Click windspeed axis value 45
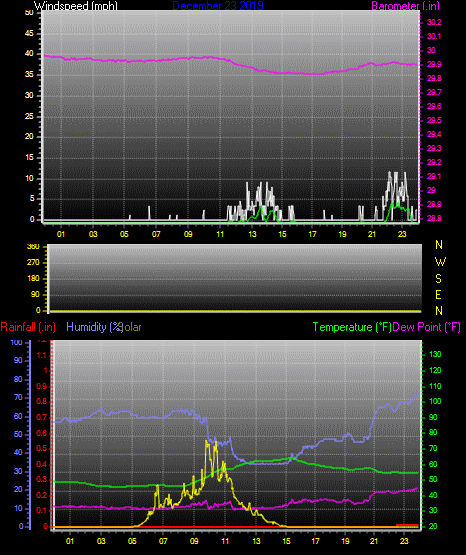 (29, 33)
